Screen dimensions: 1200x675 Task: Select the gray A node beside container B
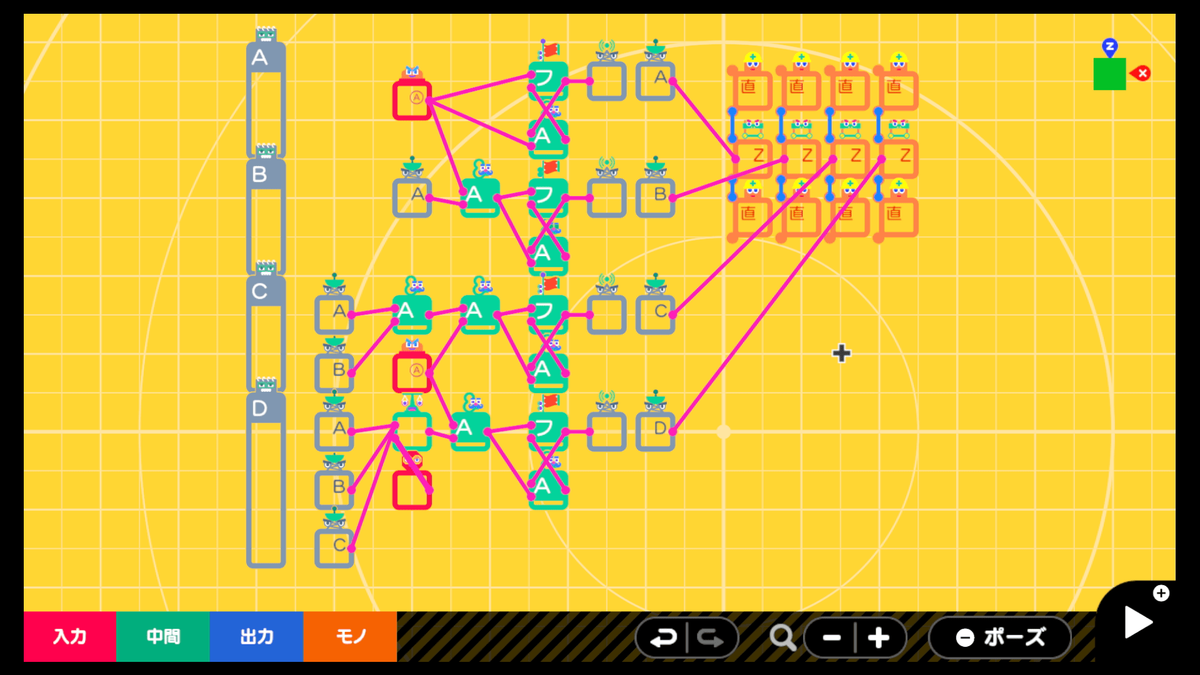(x=412, y=197)
